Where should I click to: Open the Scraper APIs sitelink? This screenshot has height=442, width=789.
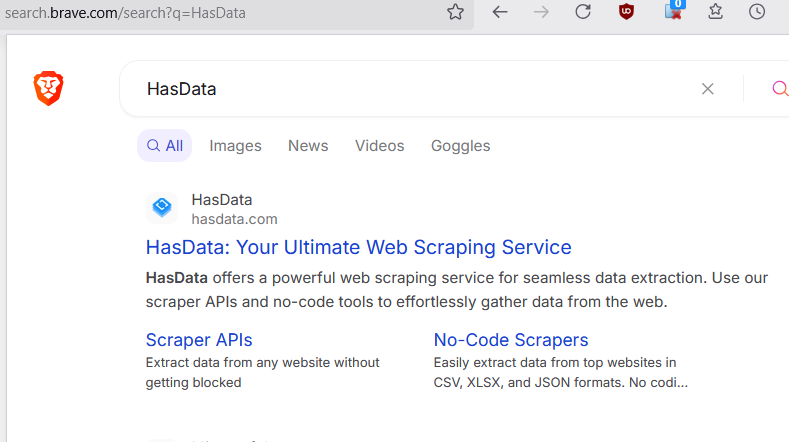tap(199, 340)
